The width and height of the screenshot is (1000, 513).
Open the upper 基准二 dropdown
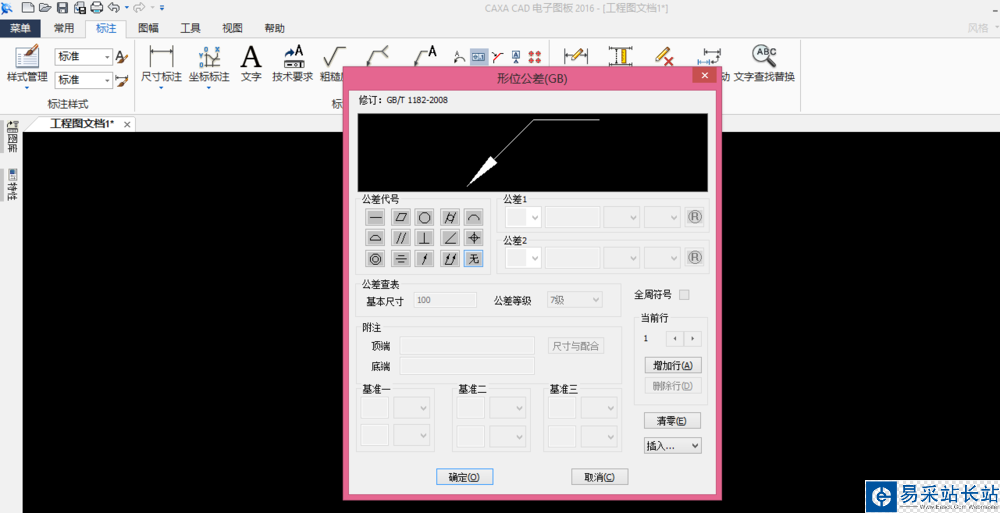click(507, 407)
